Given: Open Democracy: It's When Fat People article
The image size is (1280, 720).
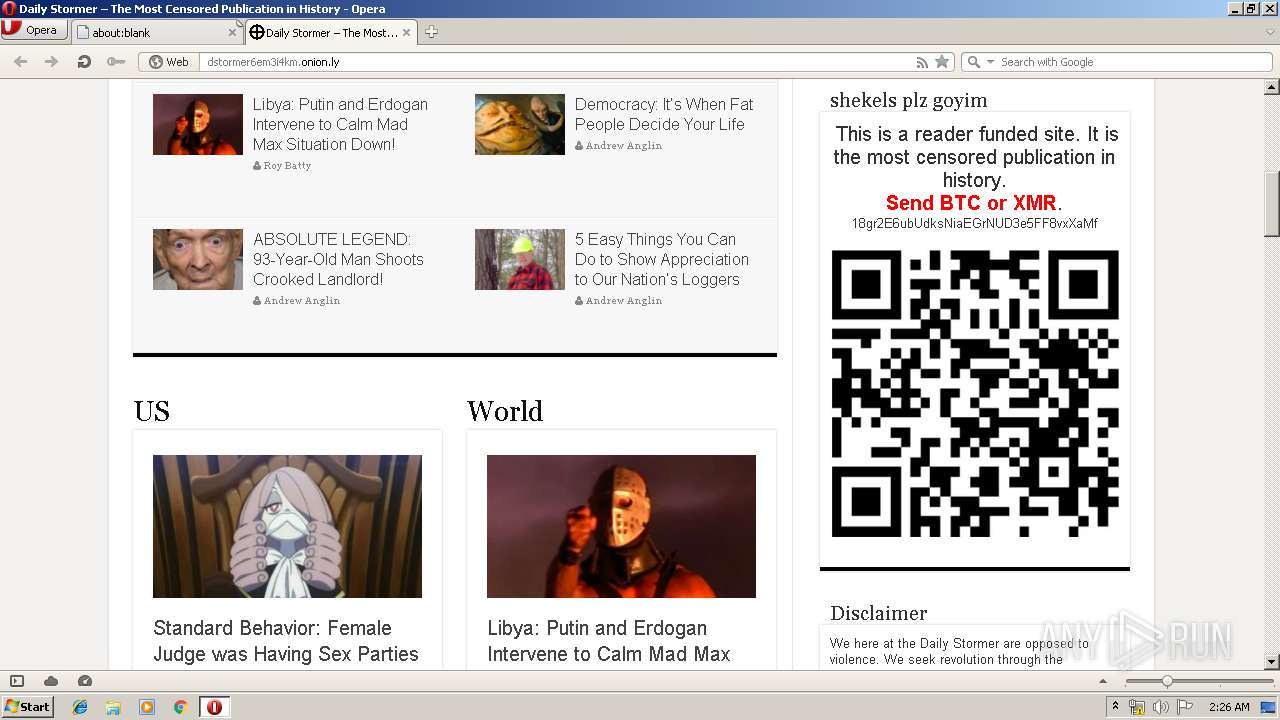Looking at the screenshot, I should click(x=664, y=114).
